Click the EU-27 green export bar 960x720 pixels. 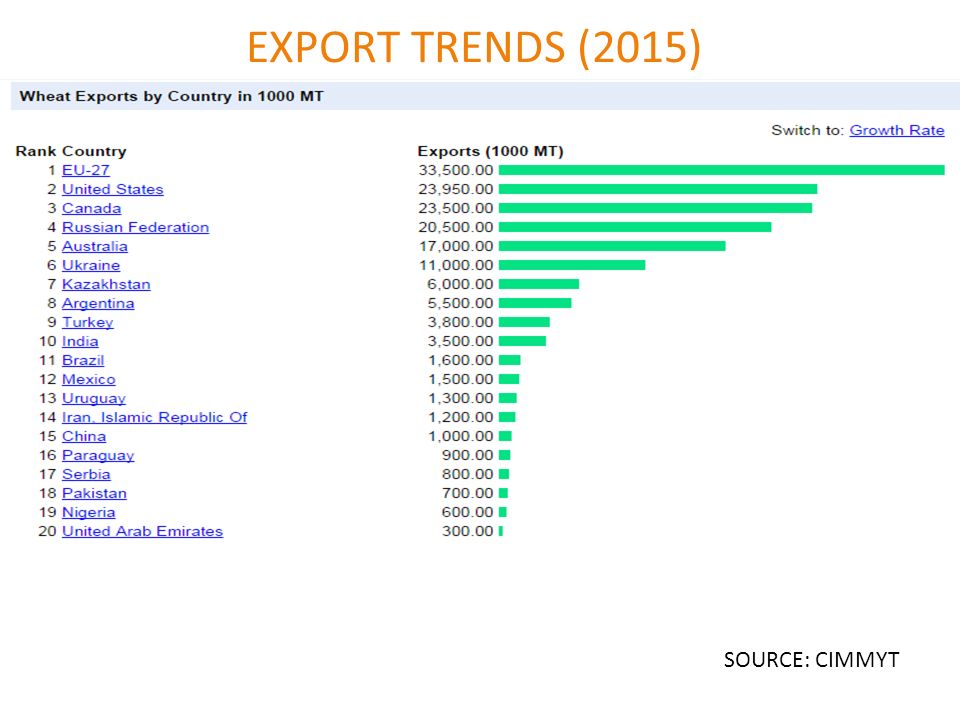coord(722,170)
